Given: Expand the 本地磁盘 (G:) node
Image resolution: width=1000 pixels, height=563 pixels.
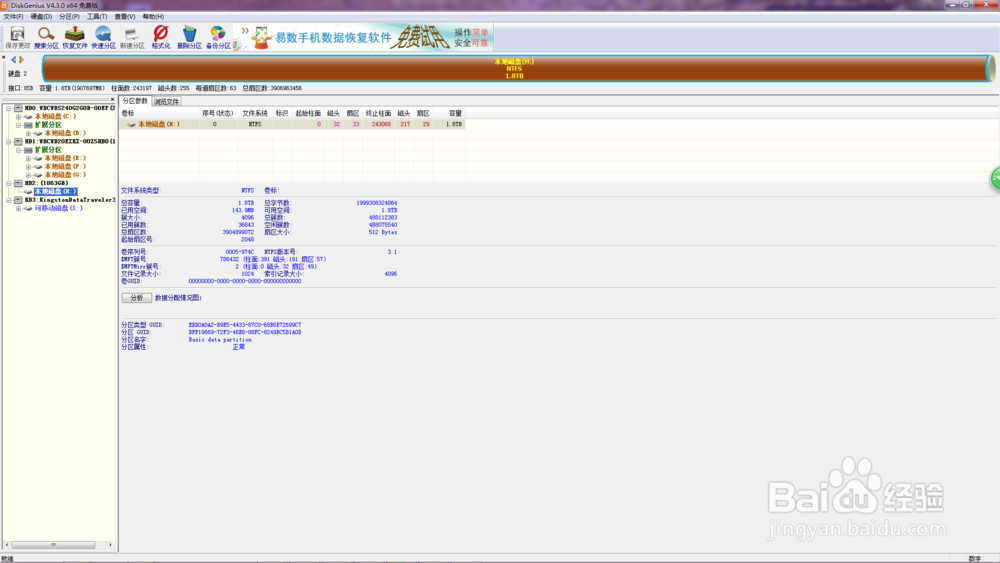Looking at the screenshot, I should [x=28, y=175].
